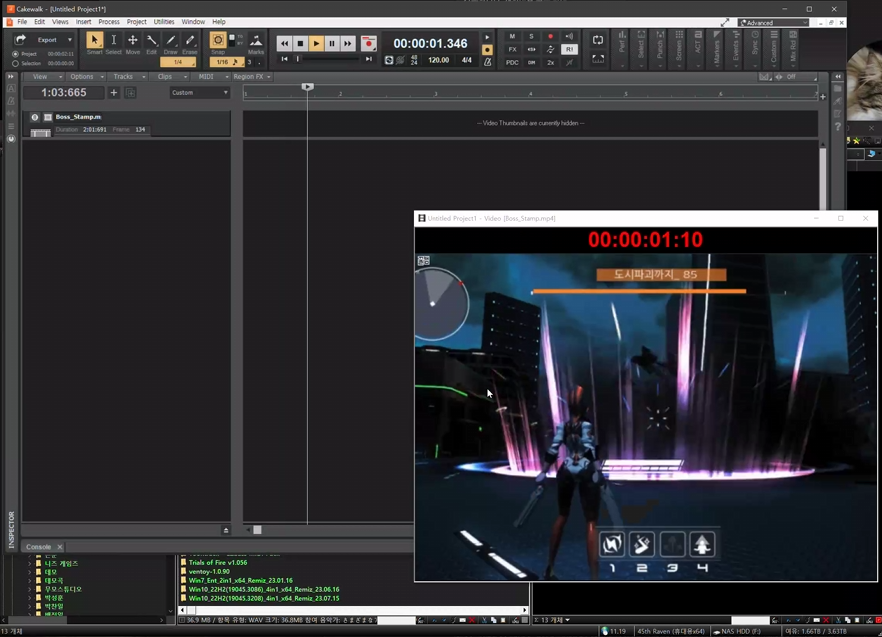Open the Views menu
882x637 pixels.
(x=60, y=22)
